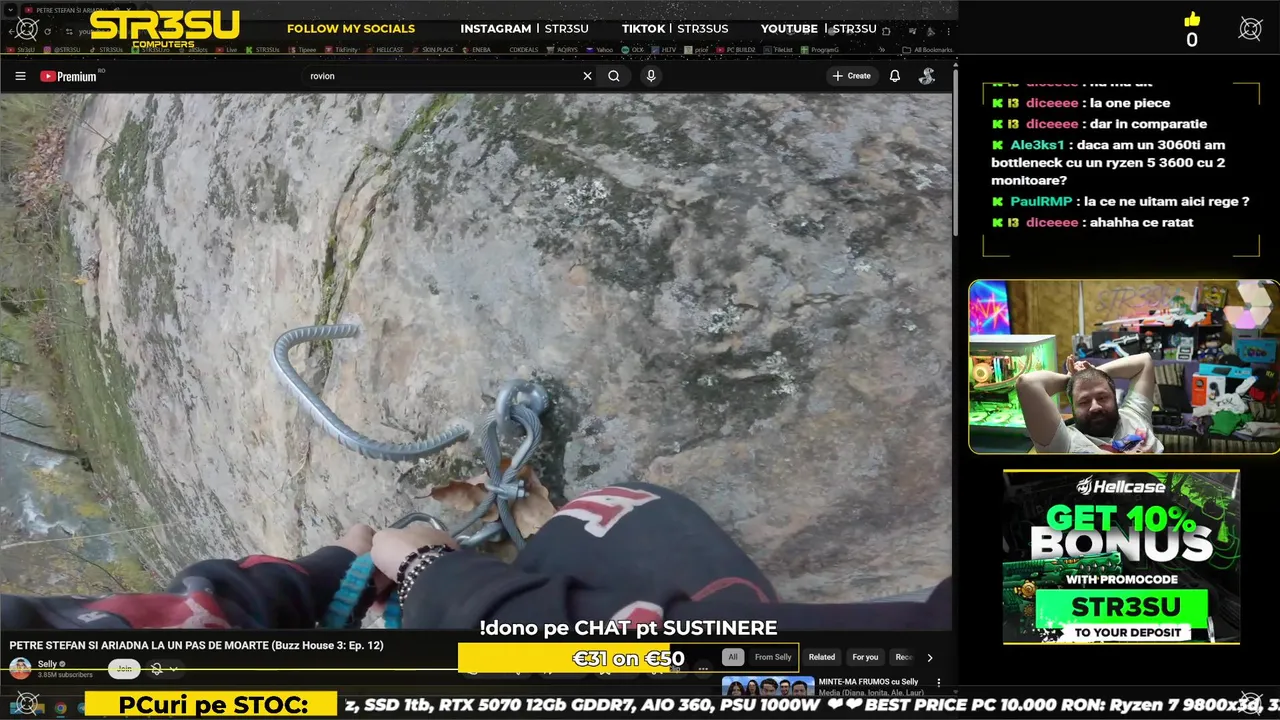Click the '€31 on €50' donation goal bar
This screenshot has height=720, width=1280.
point(628,658)
